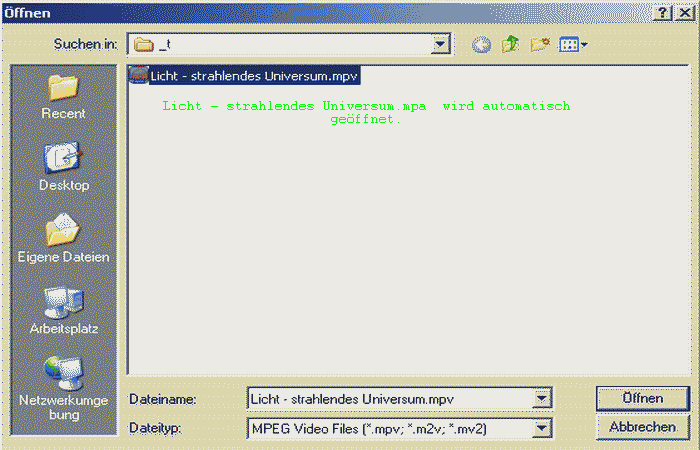
Task: Jump to Desktop in places bar
Action: point(63,166)
